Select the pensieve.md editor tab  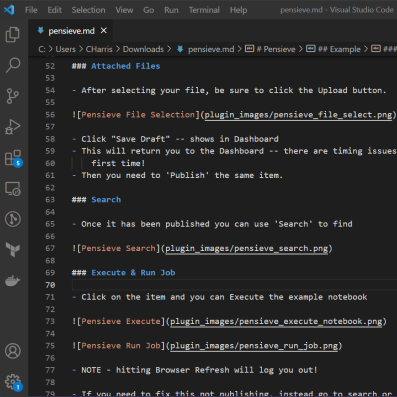tap(71, 31)
